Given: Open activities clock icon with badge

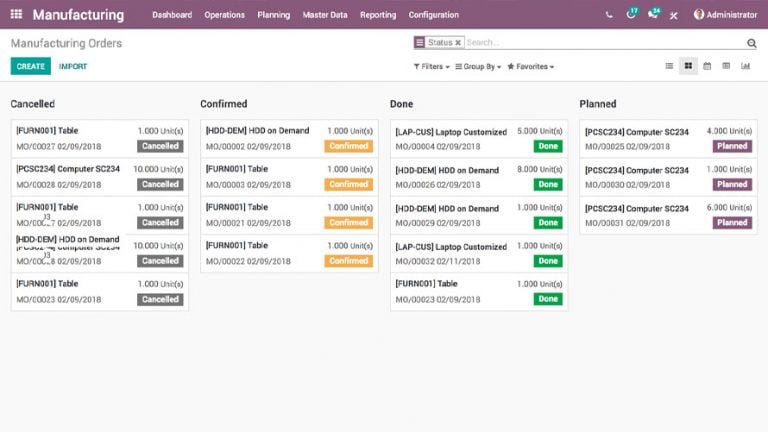Looking at the screenshot, I should click(631, 14).
